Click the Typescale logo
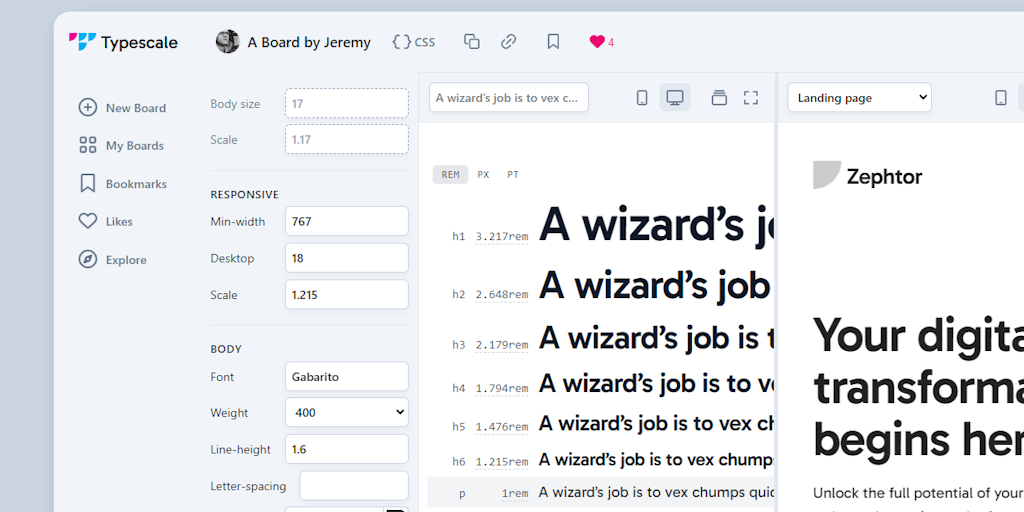 pyautogui.click(x=123, y=42)
